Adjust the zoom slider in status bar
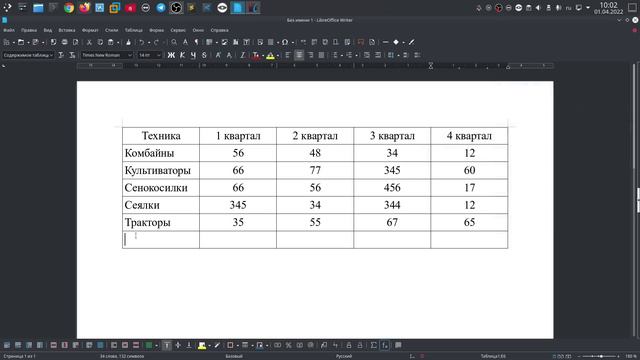Screen dimensions: 640x360 [600, 356]
